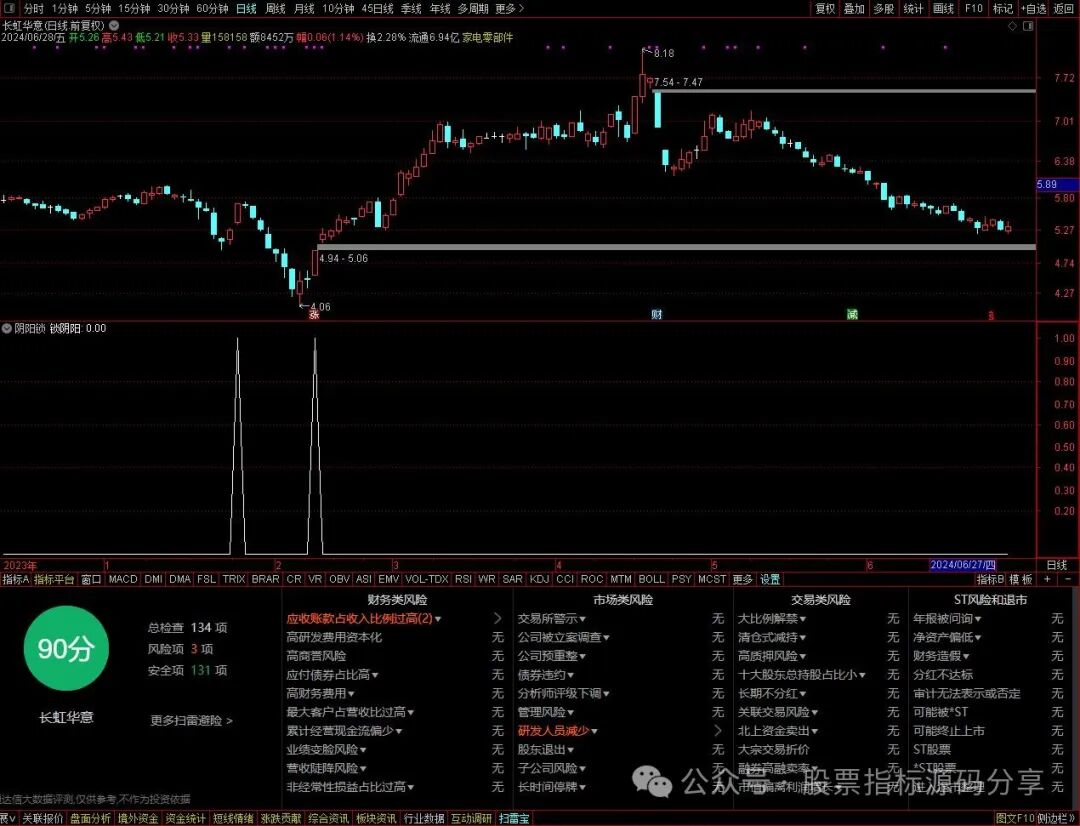Click the 返回 back button
Viewport: 1080px width, 826px height.
pyautogui.click(x=1064, y=8)
